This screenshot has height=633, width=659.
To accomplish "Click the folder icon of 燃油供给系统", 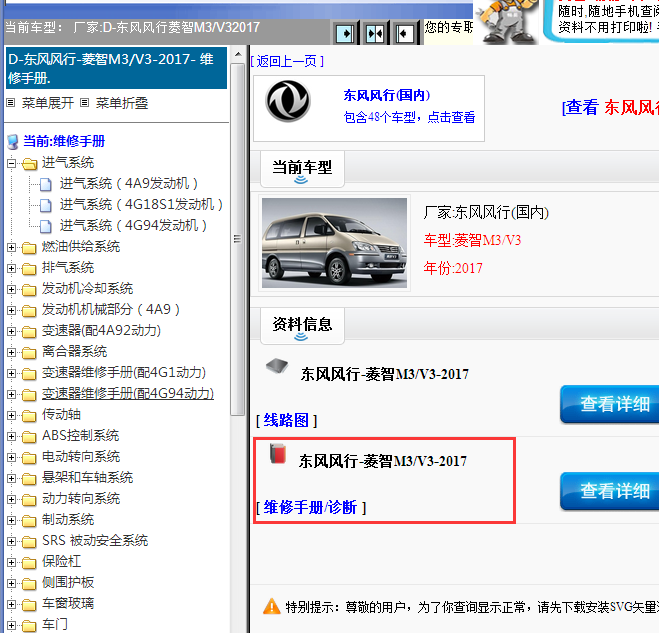I will [29, 248].
